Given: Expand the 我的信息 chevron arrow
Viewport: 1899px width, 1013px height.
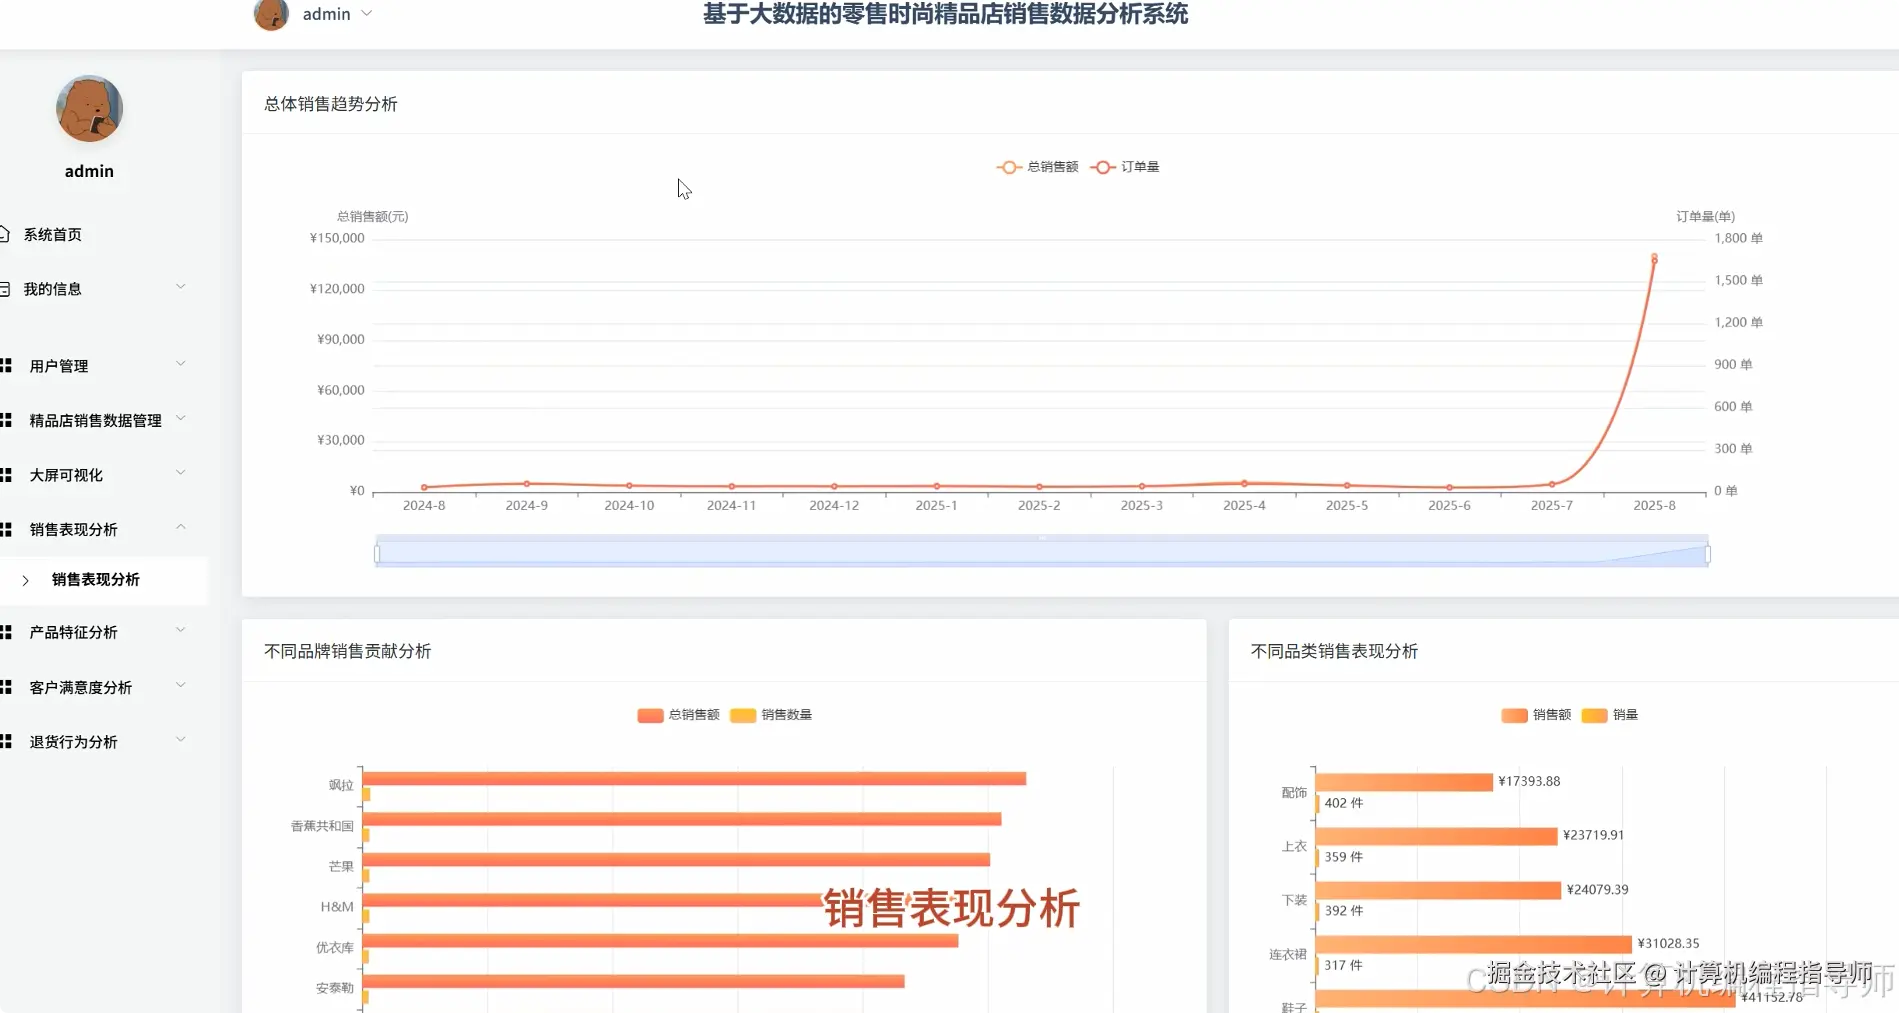Looking at the screenshot, I should (x=181, y=287).
